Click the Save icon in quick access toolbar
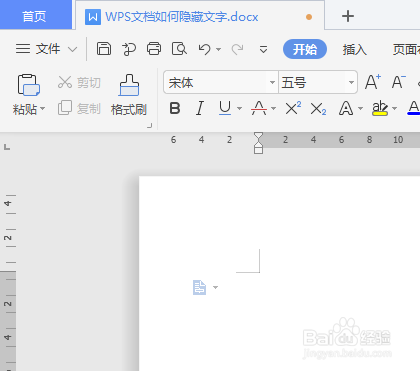The height and width of the screenshot is (371, 420). click(104, 49)
